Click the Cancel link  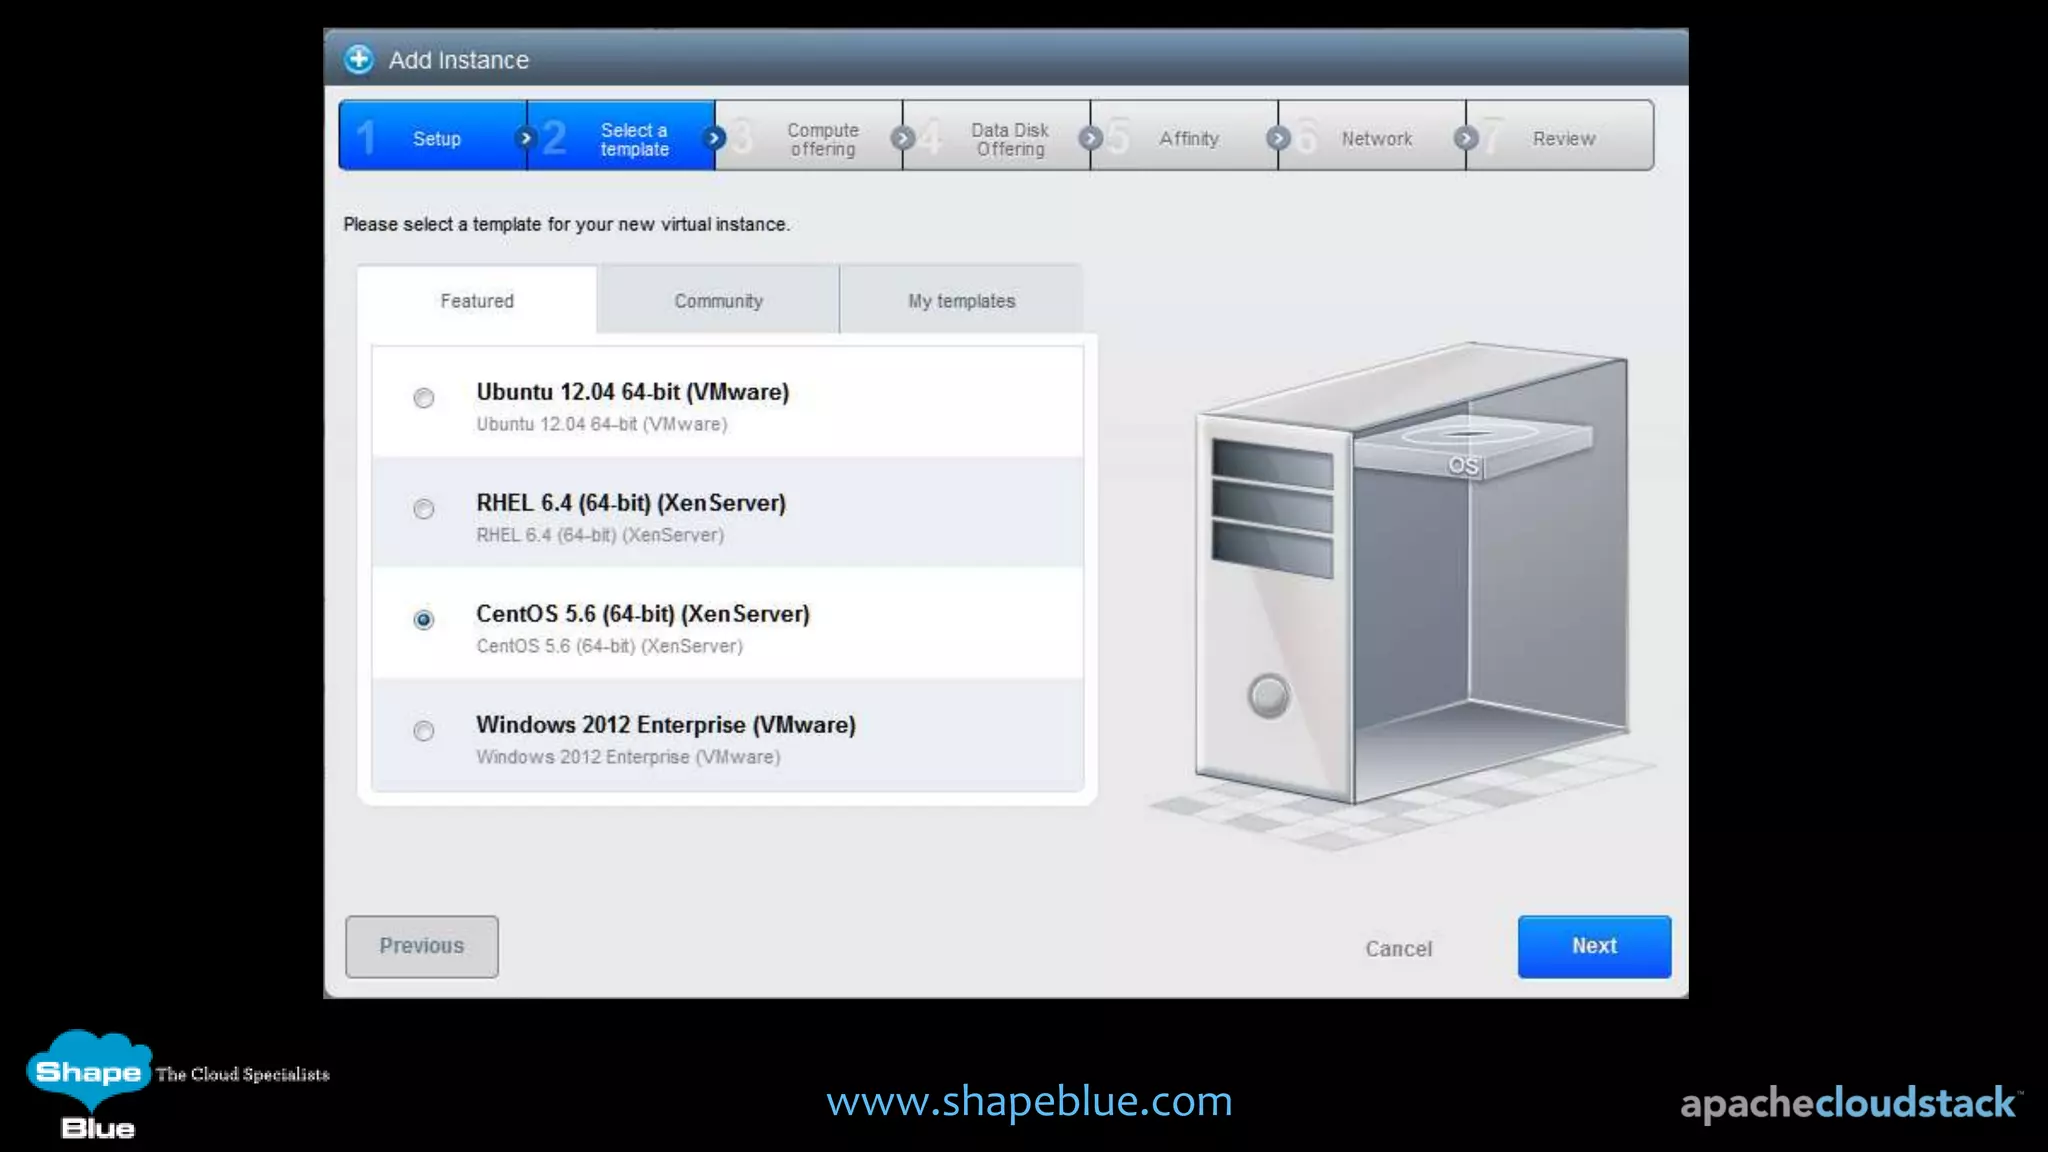coord(1398,948)
